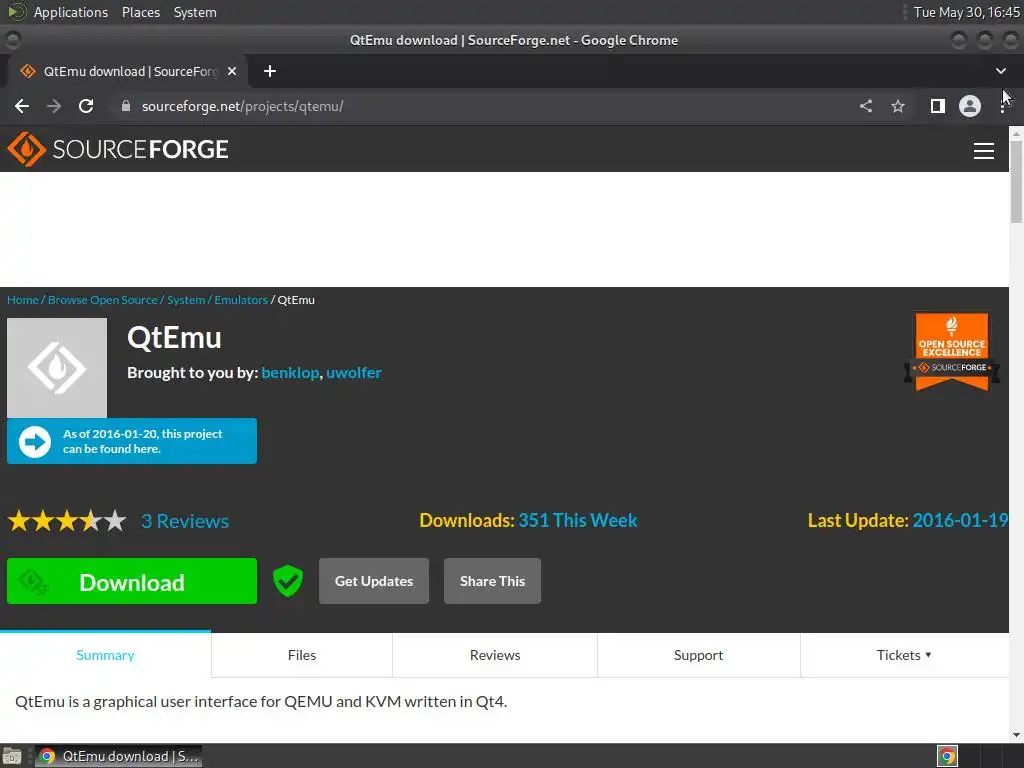Click the 2016-01-19 last update link
The height and width of the screenshot is (768, 1024).
click(x=960, y=520)
